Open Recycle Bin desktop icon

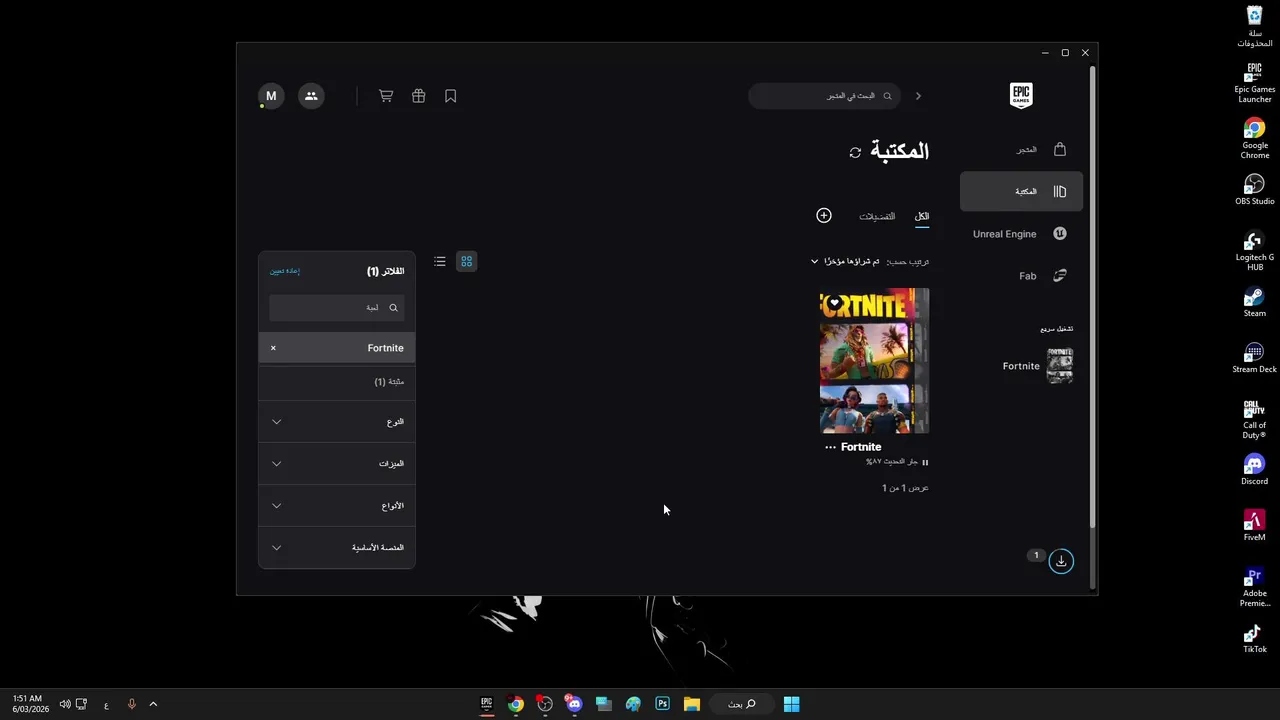tap(1255, 27)
